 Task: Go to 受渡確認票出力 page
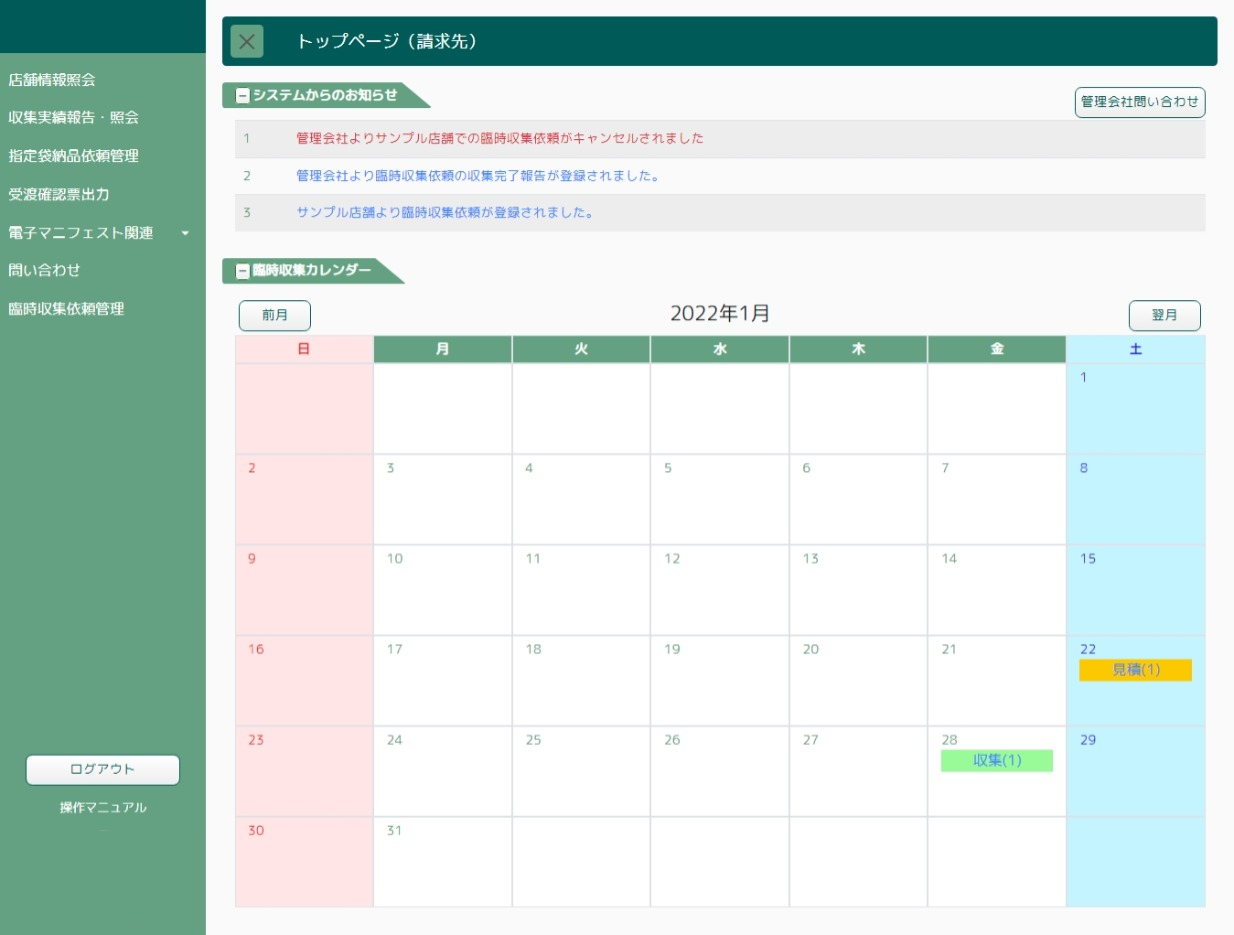(x=58, y=194)
